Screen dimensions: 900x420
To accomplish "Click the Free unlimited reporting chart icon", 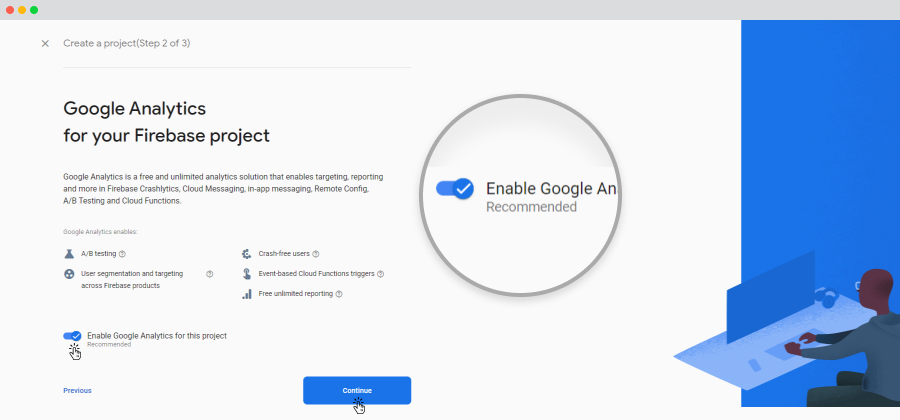I will pos(246,294).
